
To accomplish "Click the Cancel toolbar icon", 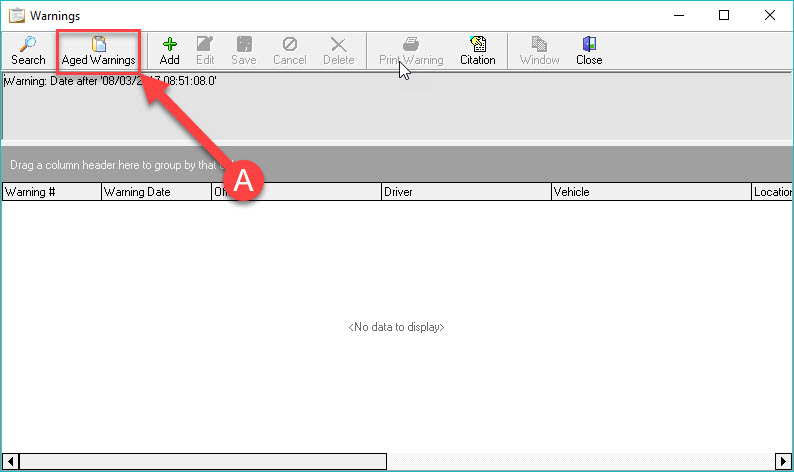I will click(x=289, y=44).
